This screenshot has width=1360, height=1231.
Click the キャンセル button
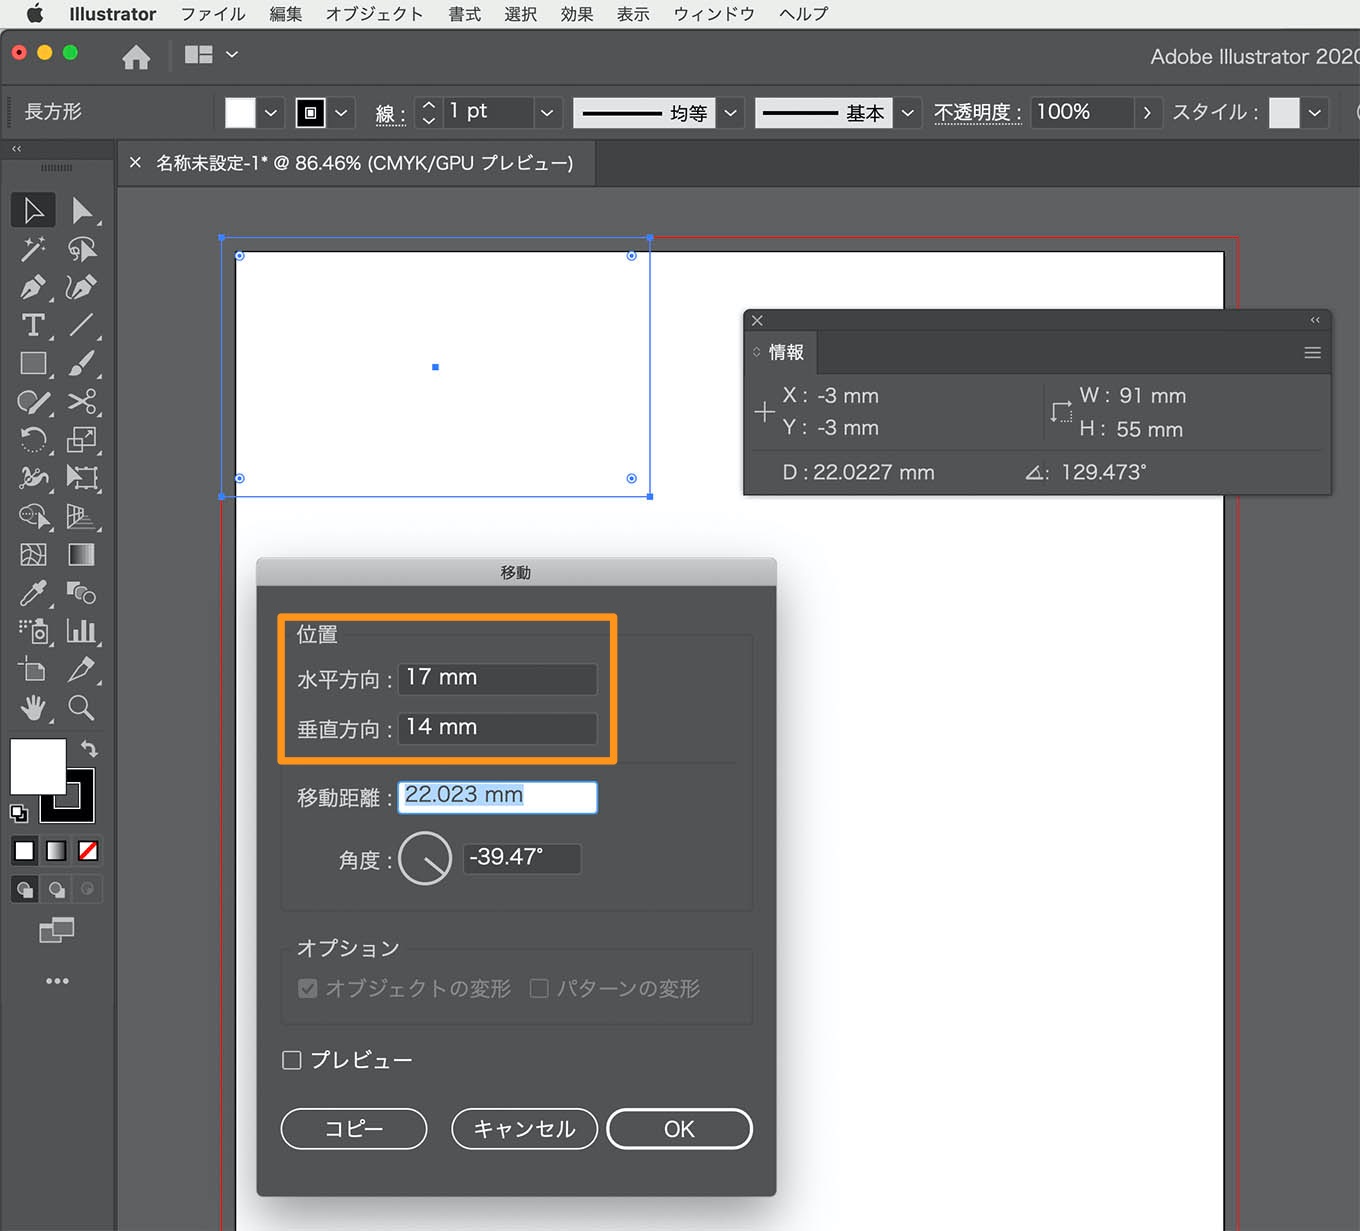pos(524,1129)
